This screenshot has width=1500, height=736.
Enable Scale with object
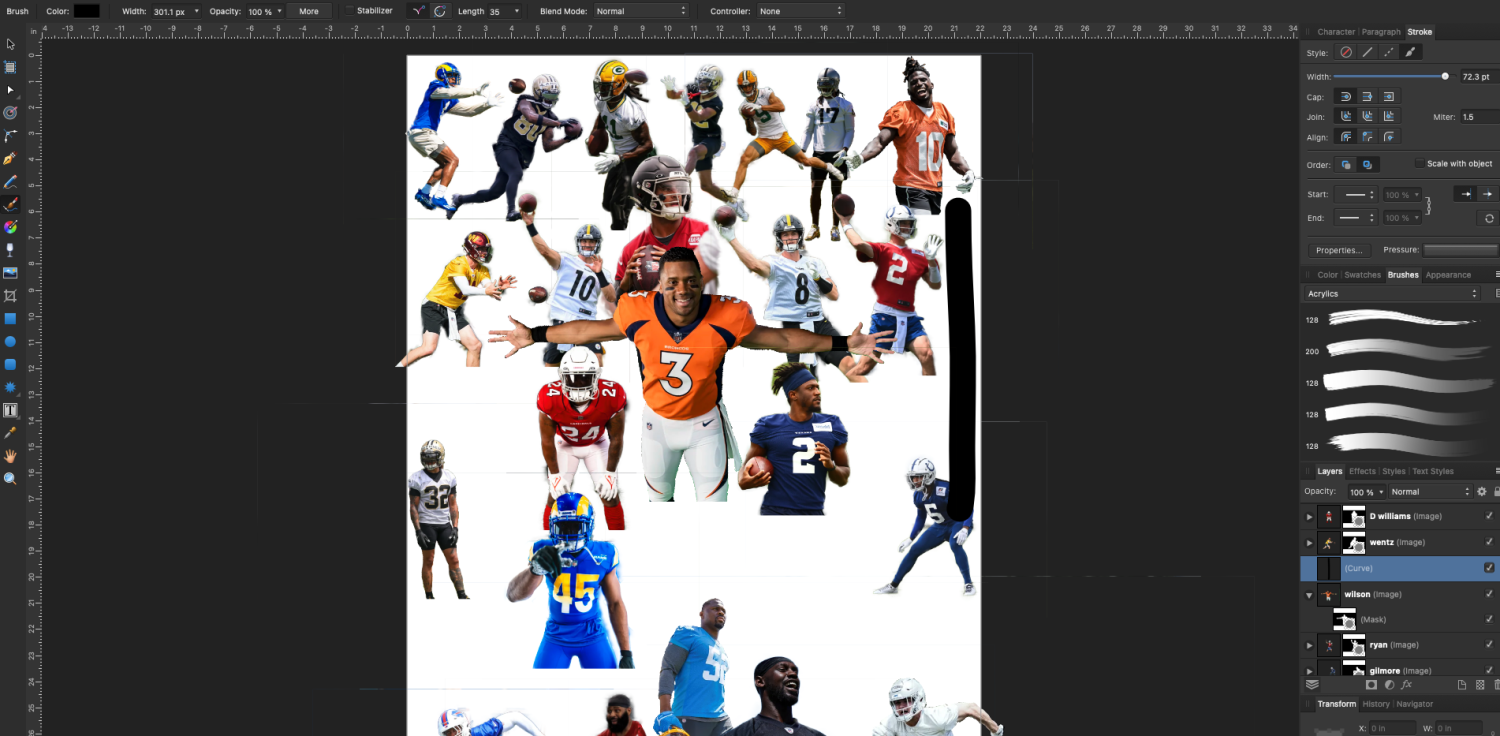(1420, 163)
